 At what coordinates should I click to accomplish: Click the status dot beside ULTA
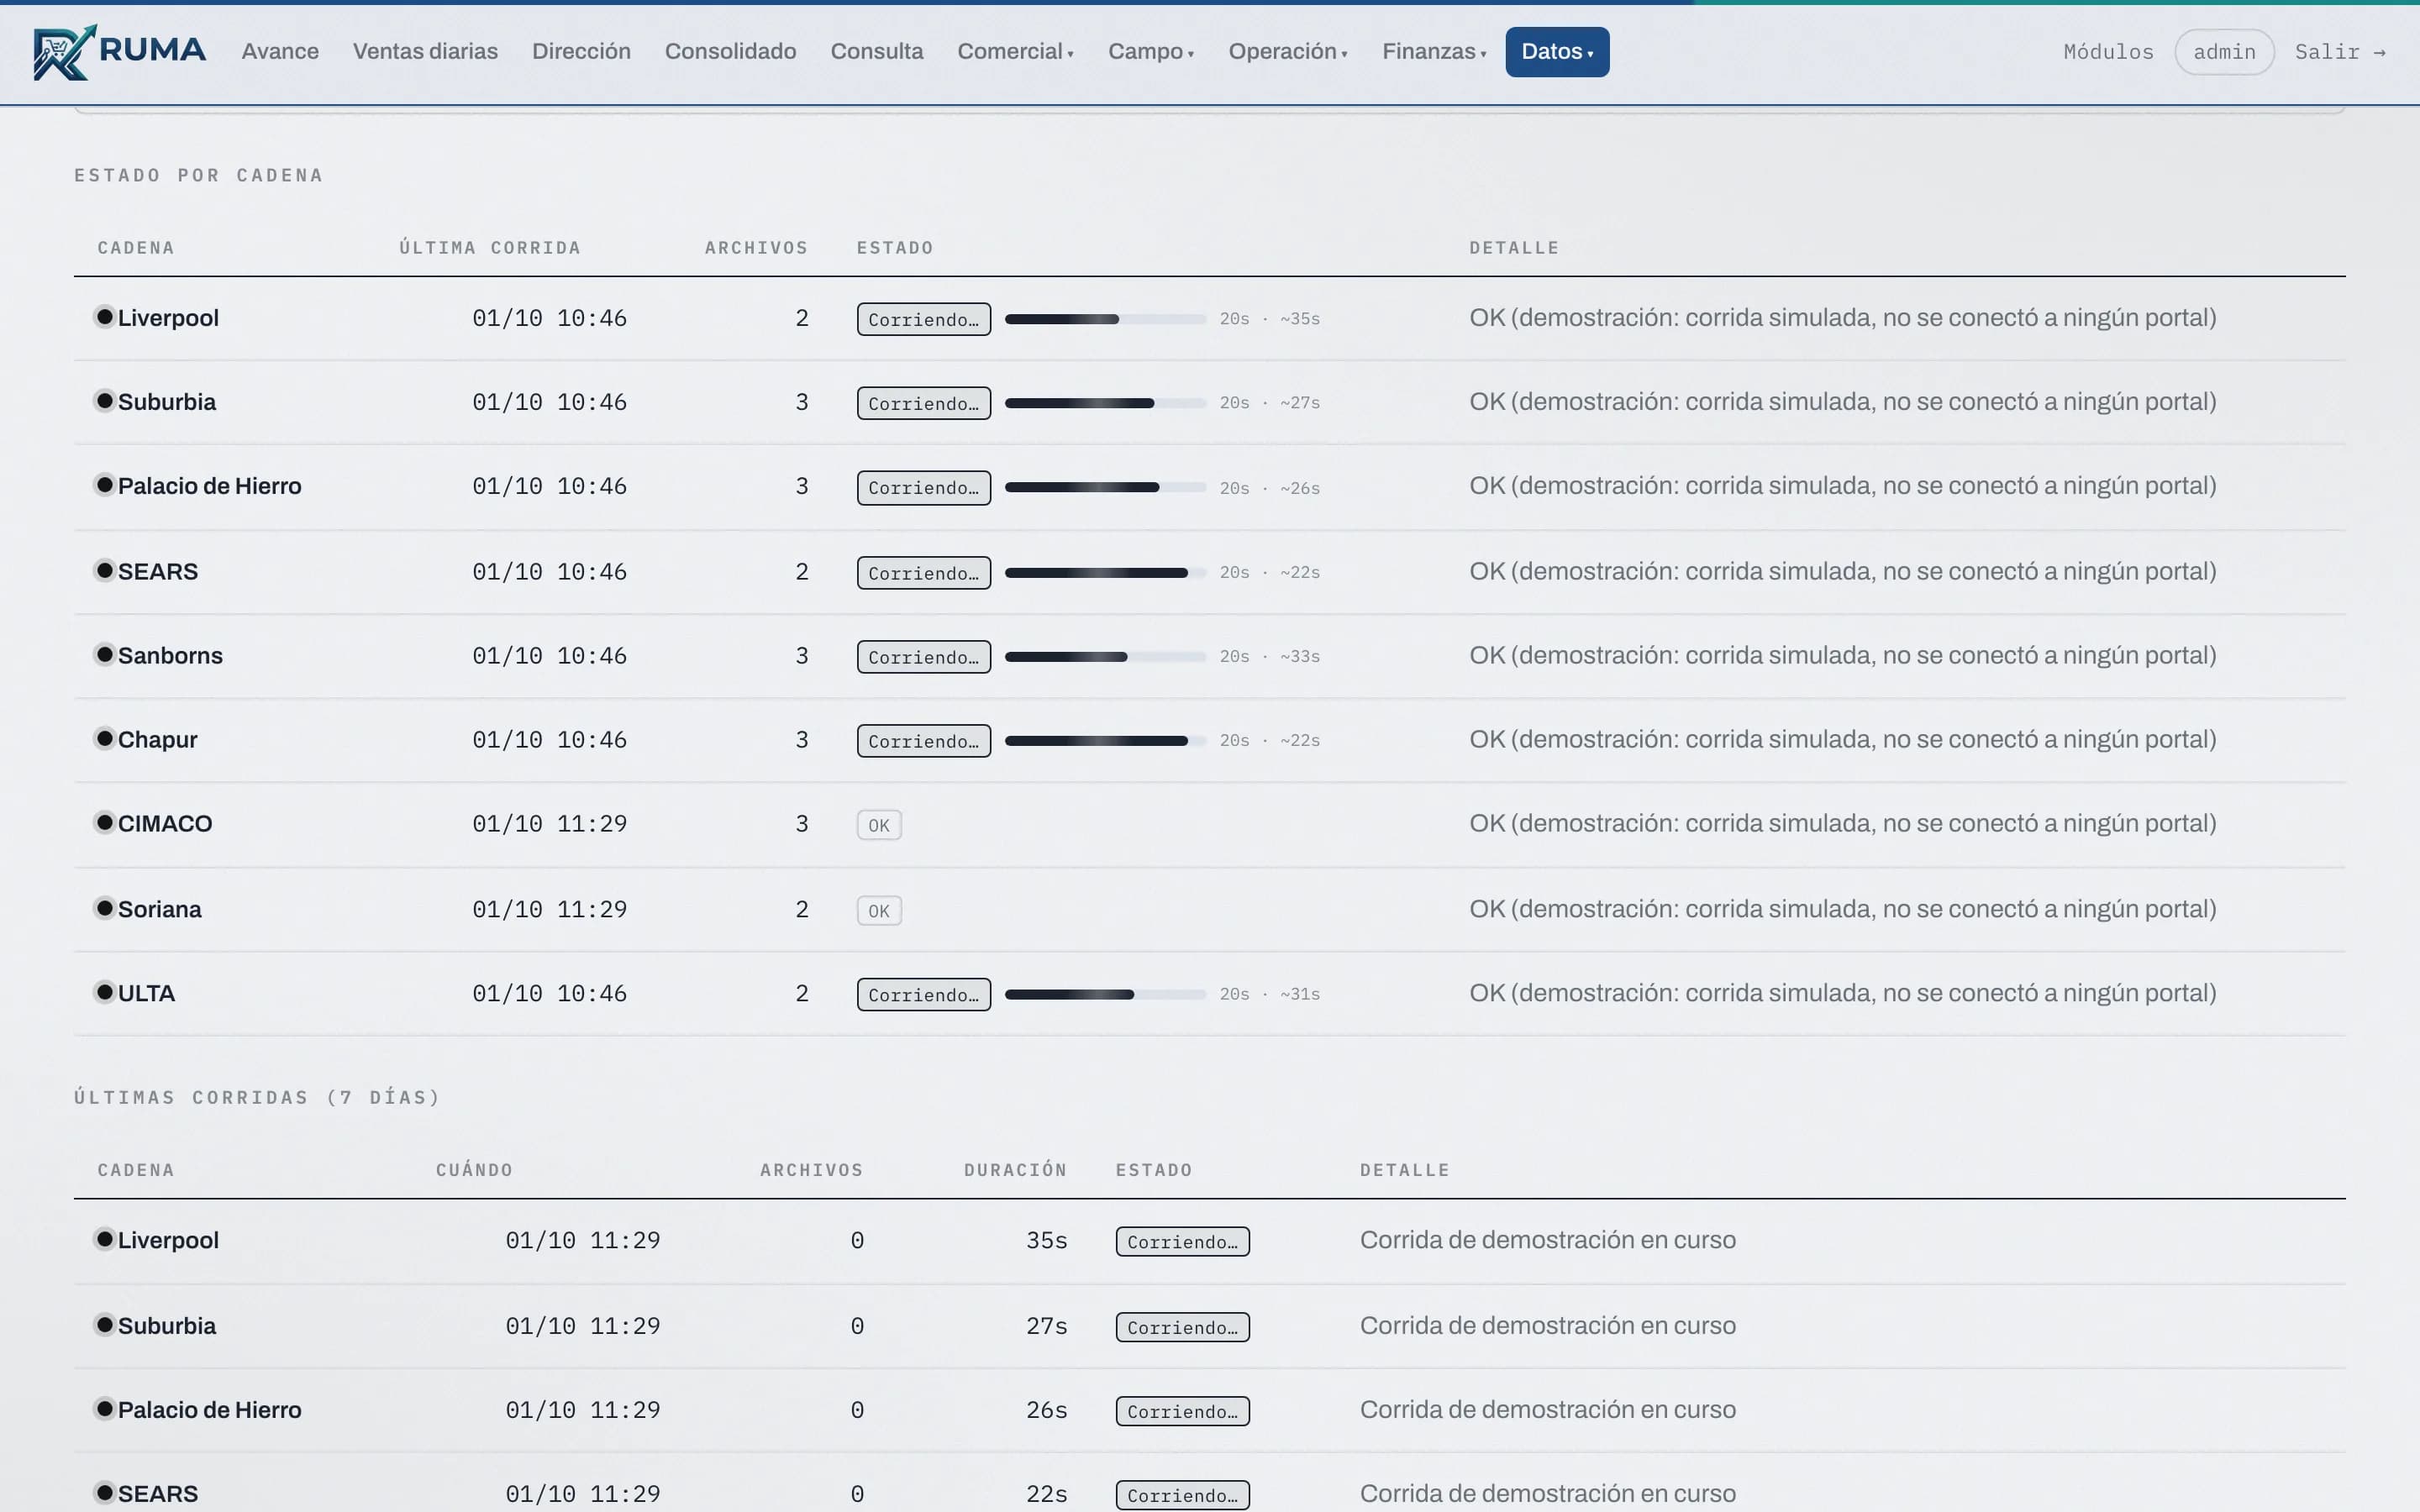coord(104,993)
